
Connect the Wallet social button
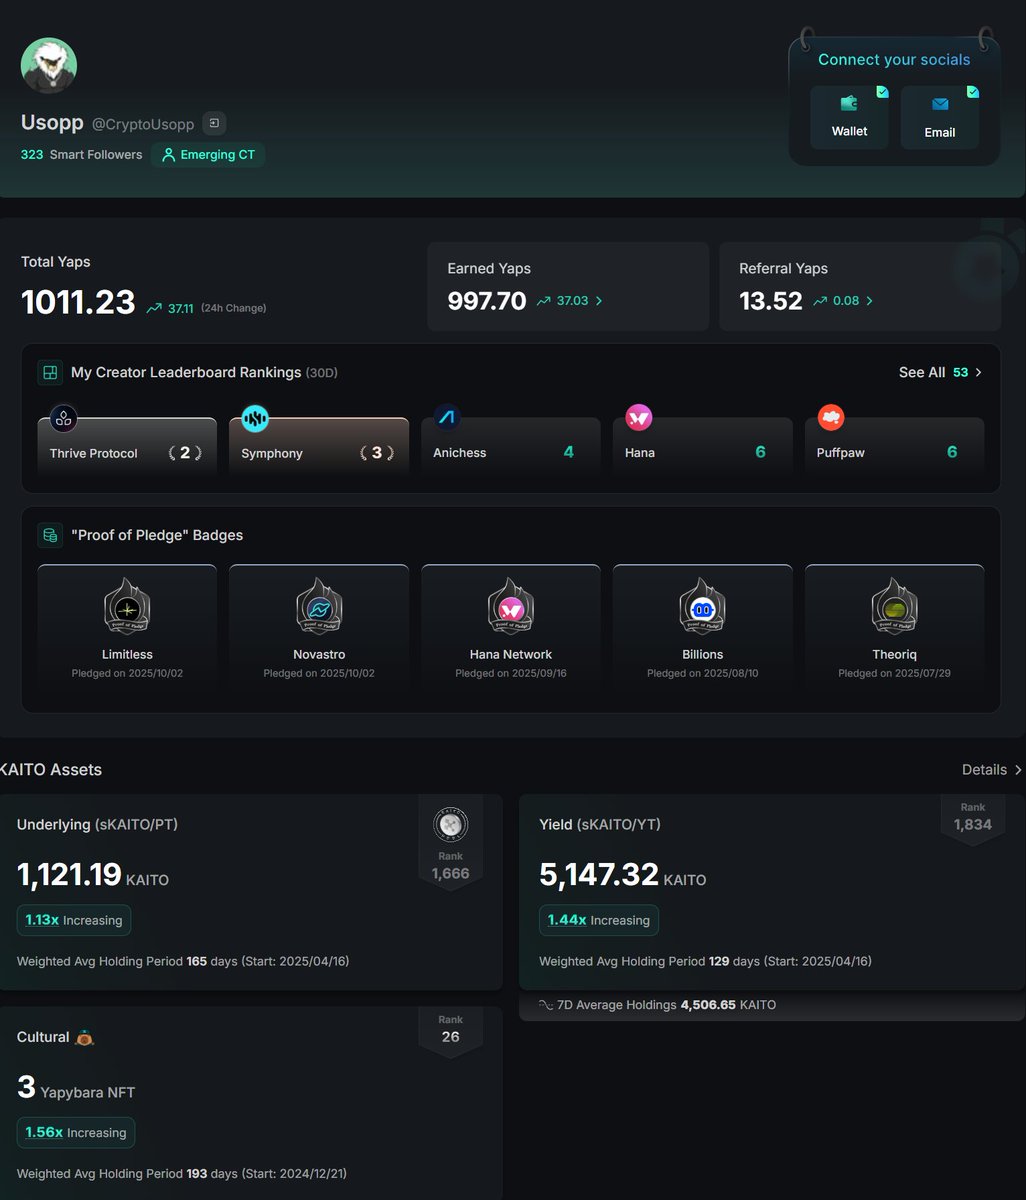pyautogui.click(x=849, y=117)
